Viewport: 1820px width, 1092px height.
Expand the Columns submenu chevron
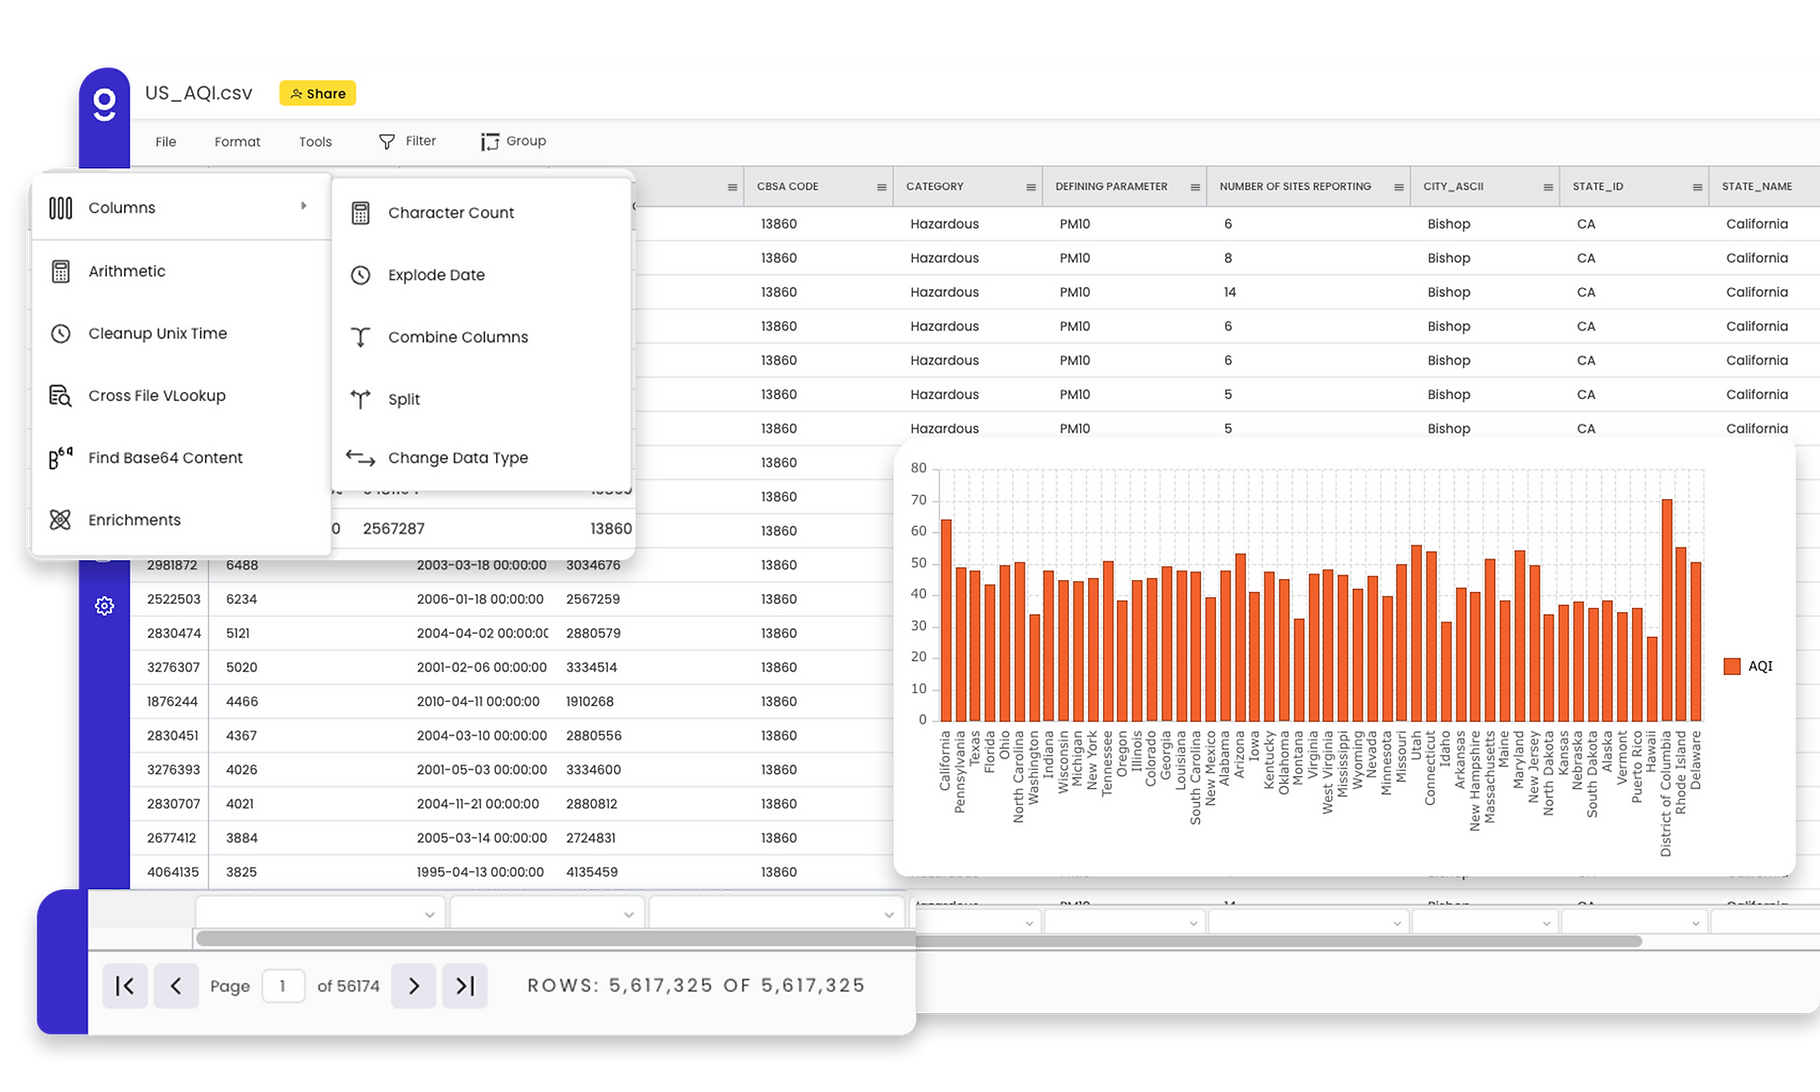305,205
